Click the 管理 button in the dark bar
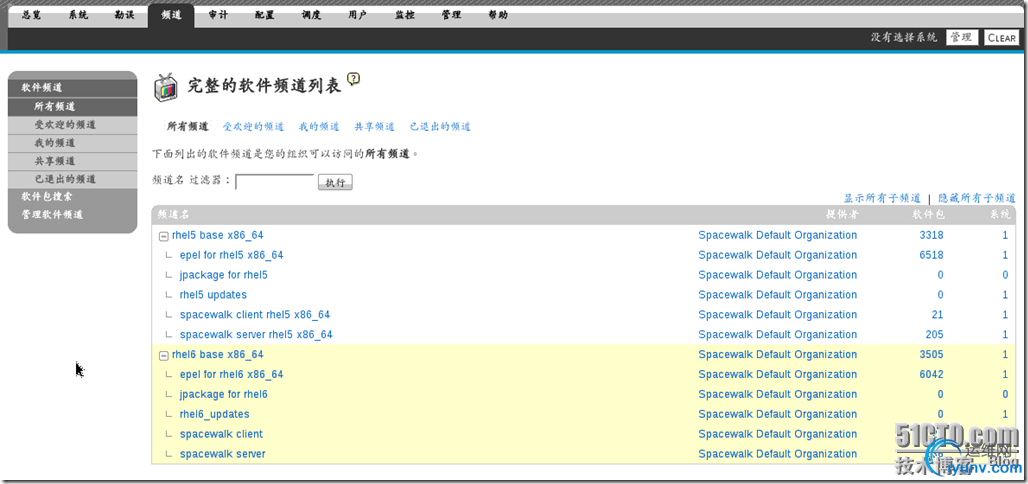The height and width of the screenshot is (484, 1028). [962, 37]
